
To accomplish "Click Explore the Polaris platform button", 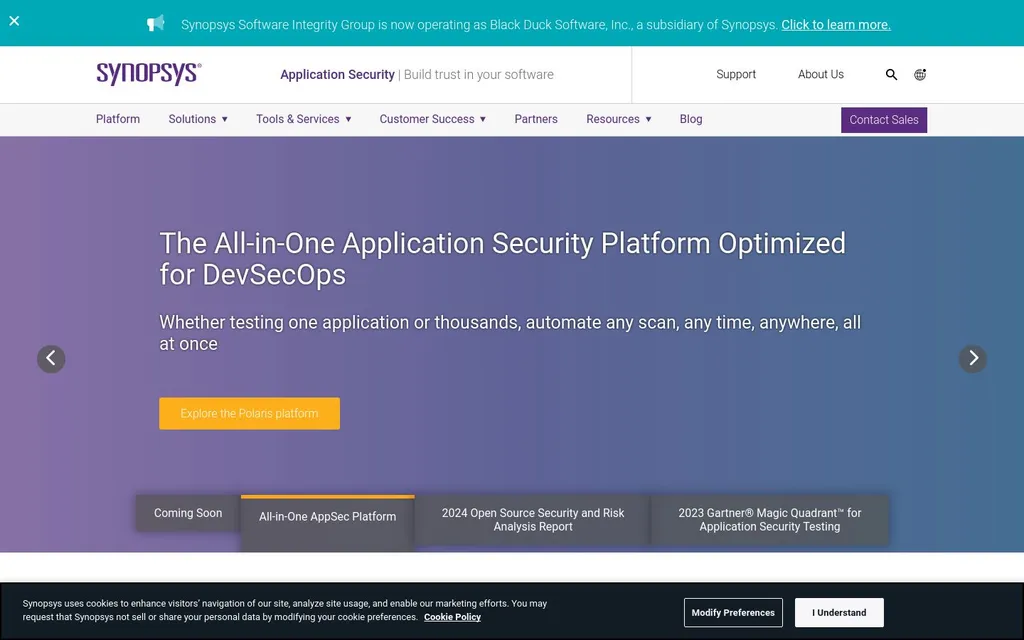I will 249,414.
